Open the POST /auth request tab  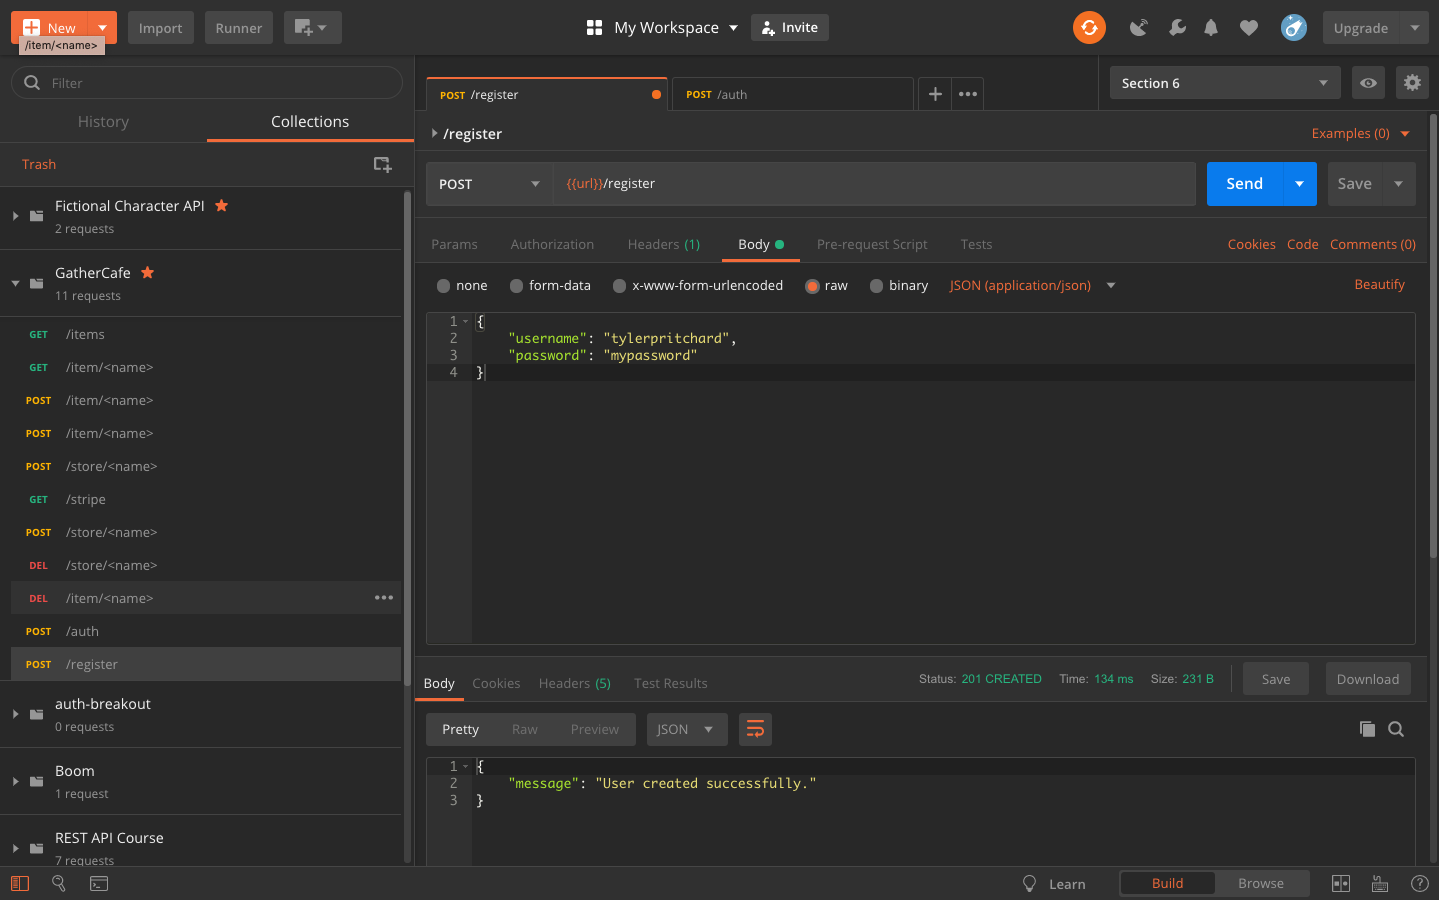(793, 94)
